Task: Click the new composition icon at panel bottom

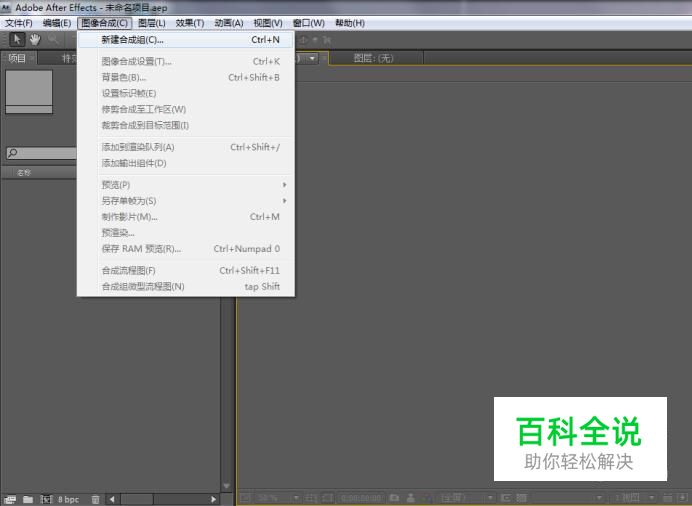Action: click(46, 499)
